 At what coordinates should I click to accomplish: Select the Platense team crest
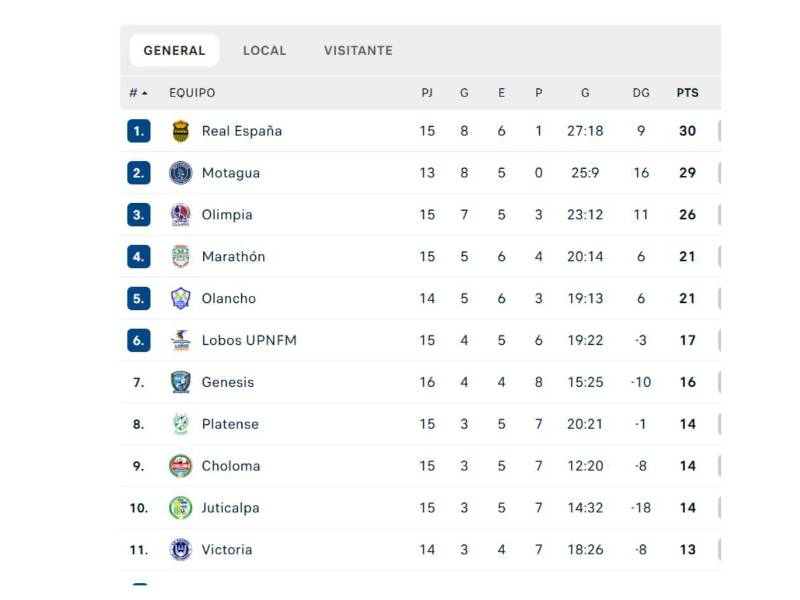pyautogui.click(x=179, y=424)
